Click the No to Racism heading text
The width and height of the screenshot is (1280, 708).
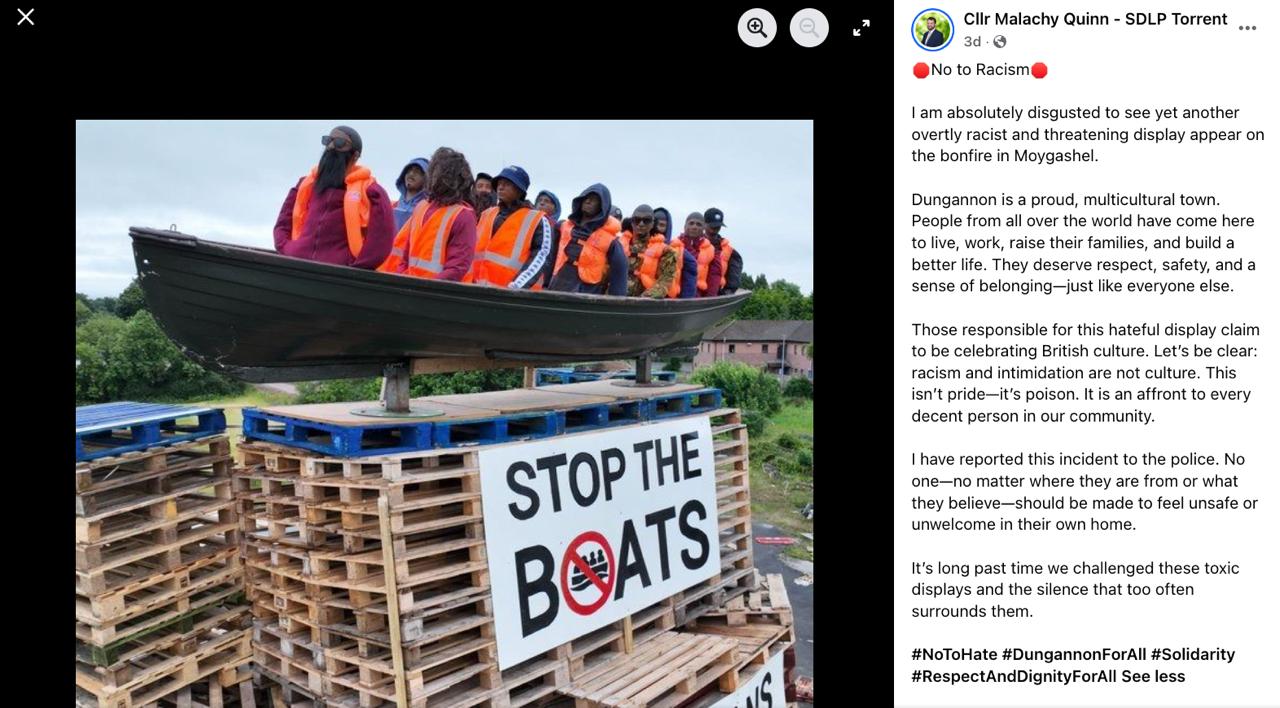[x=980, y=70]
